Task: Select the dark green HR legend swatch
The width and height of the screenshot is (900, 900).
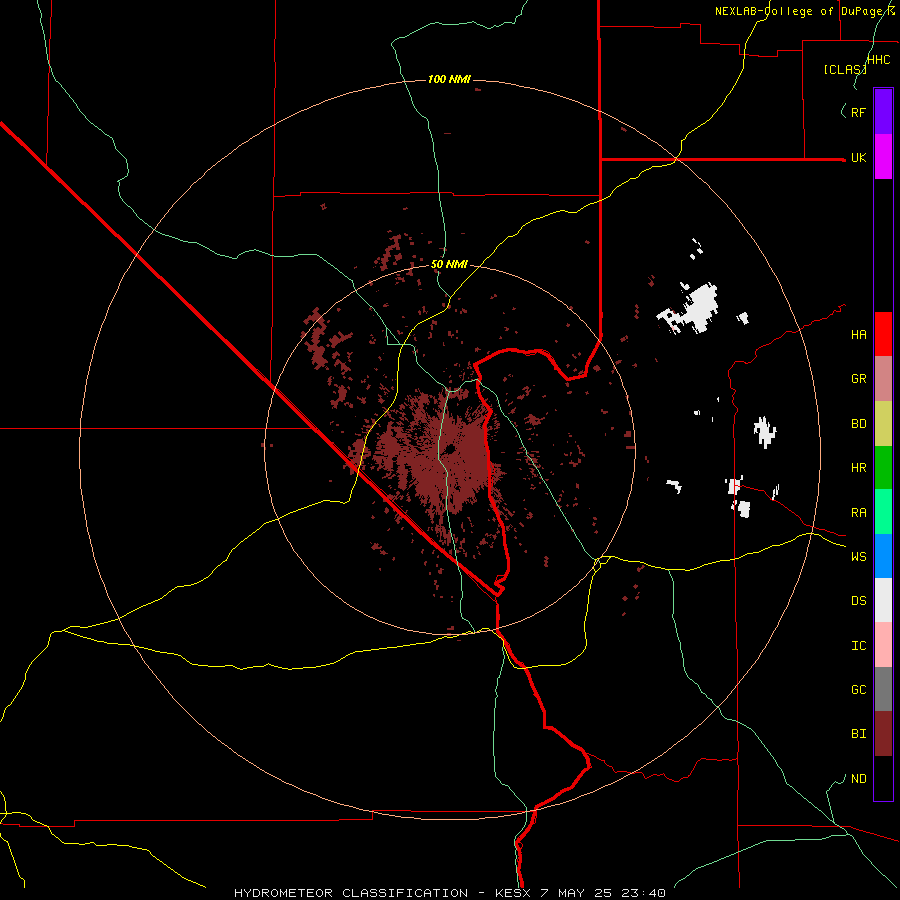Action: tap(883, 468)
